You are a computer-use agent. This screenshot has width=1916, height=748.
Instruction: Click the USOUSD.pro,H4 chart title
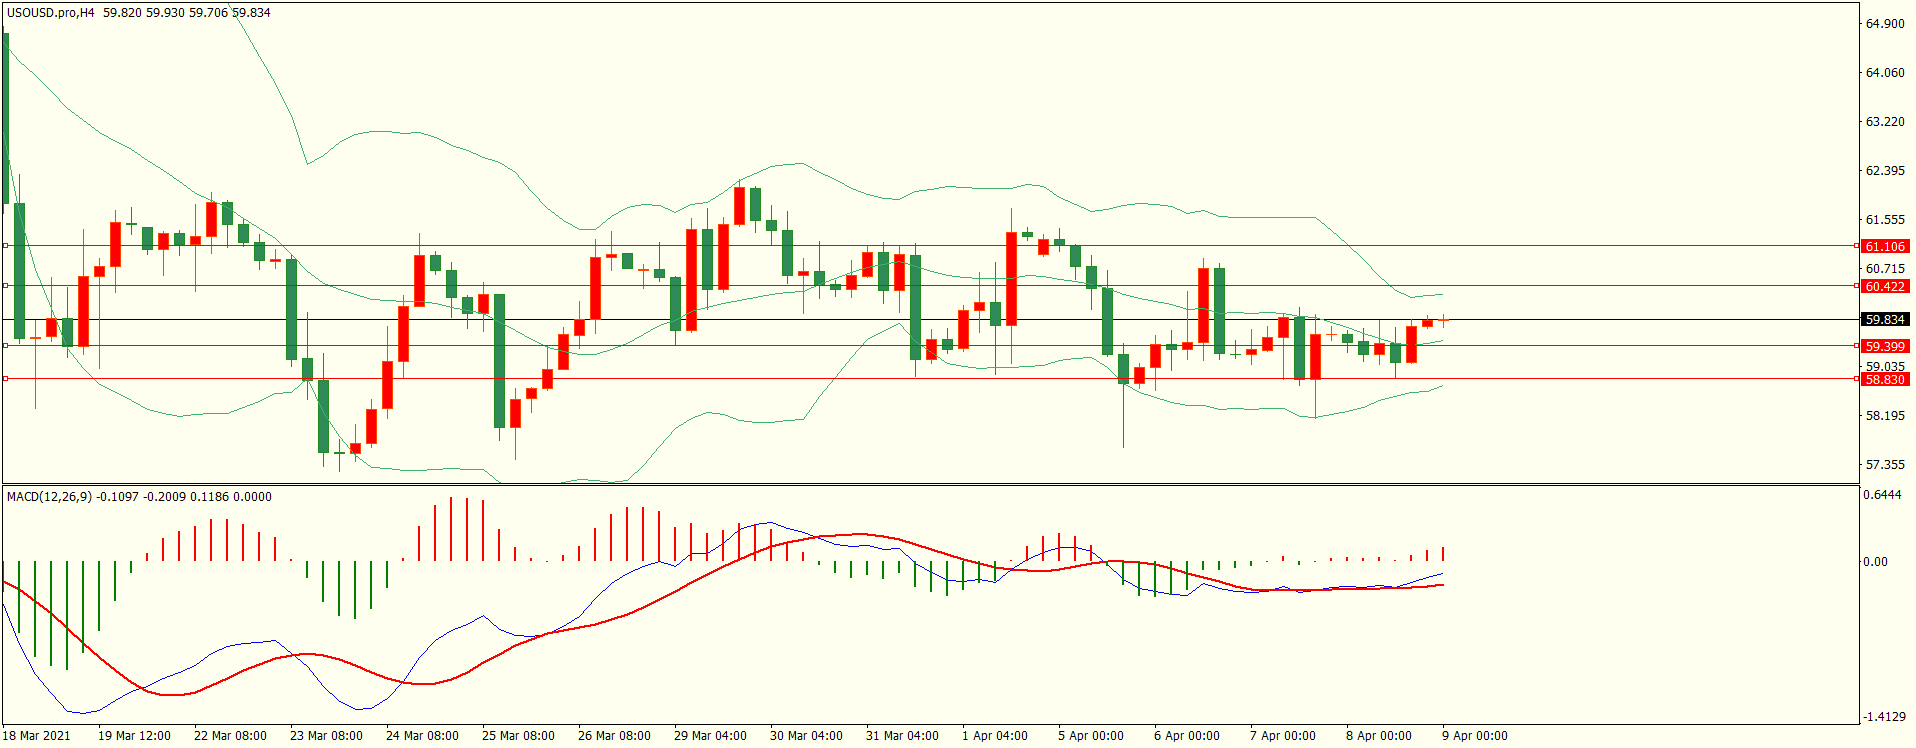[x=51, y=13]
